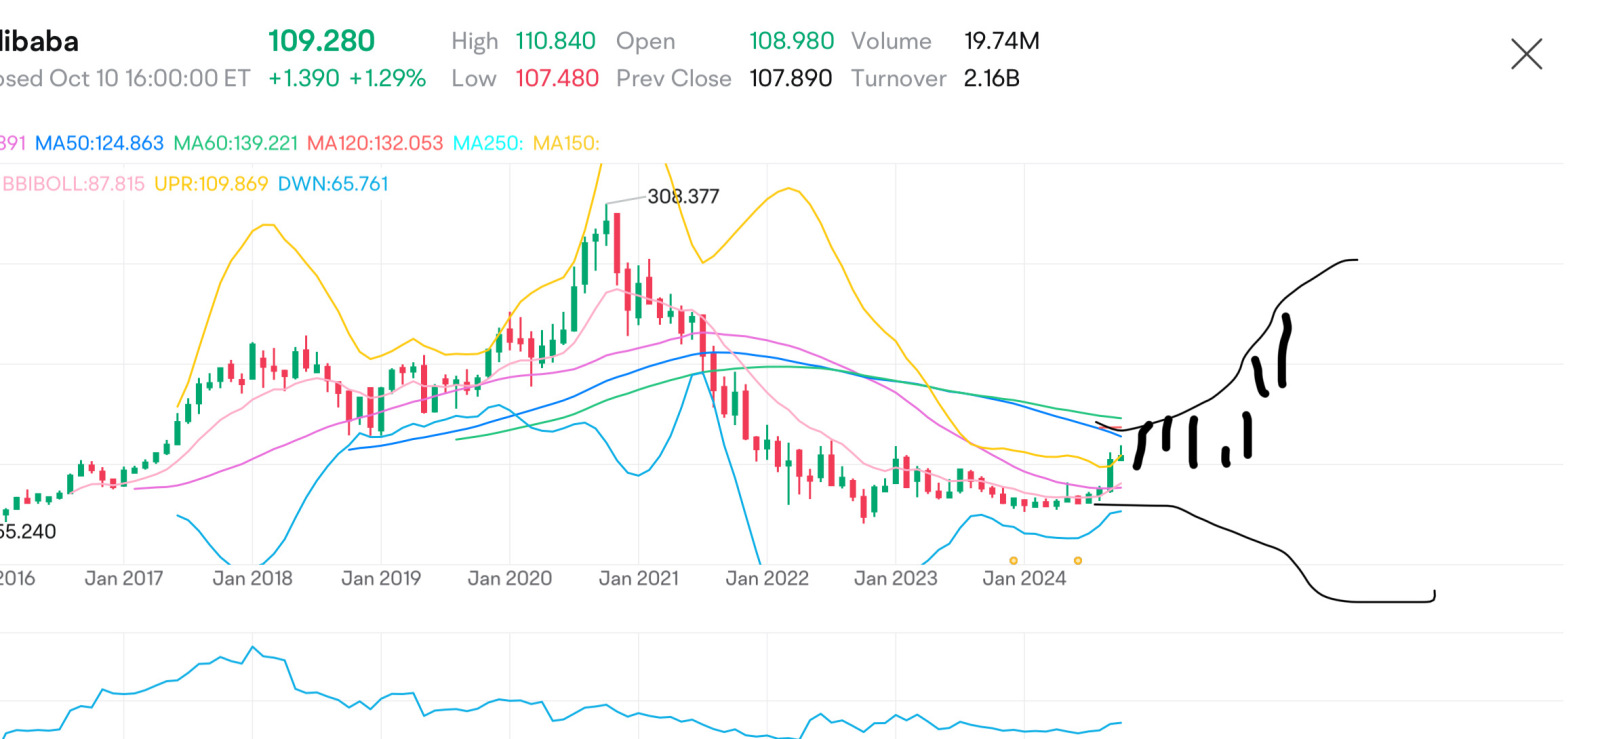Screen dimensions: 1600x739
Task: Click the Jan 2019 axis label
Action: [381, 578]
